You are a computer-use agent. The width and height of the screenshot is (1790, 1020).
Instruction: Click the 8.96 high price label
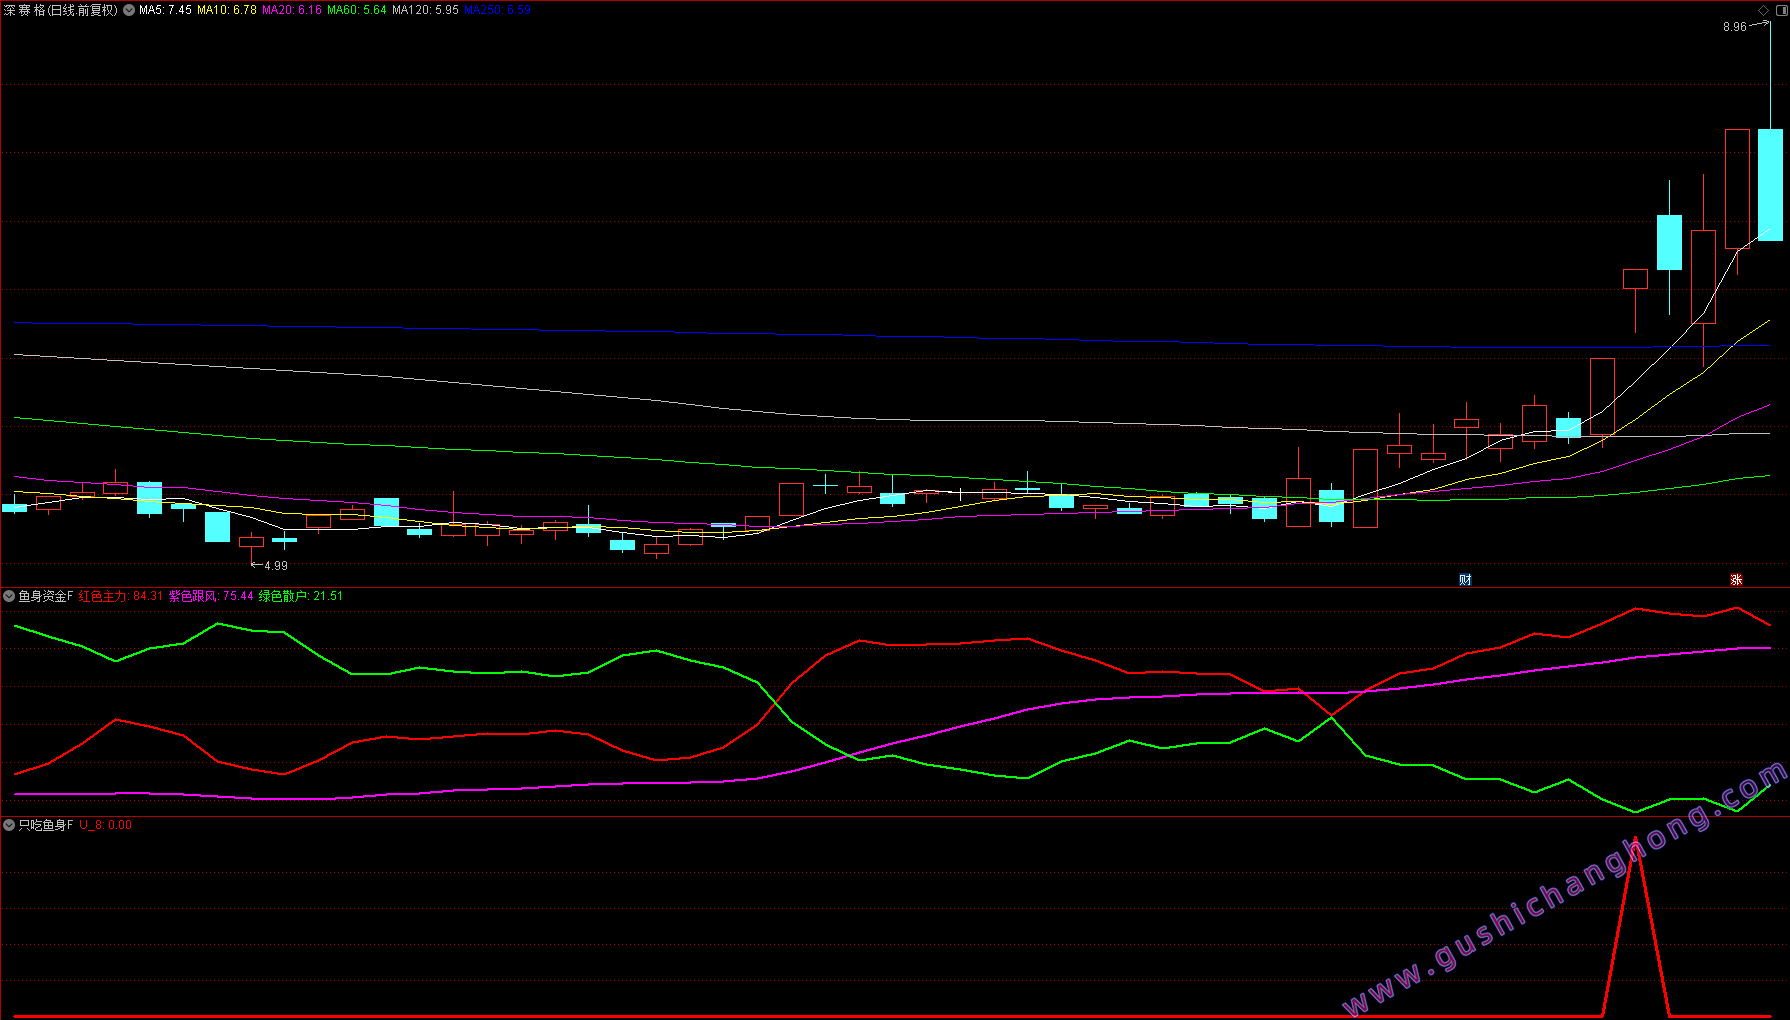pyautogui.click(x=1735, y=27)
